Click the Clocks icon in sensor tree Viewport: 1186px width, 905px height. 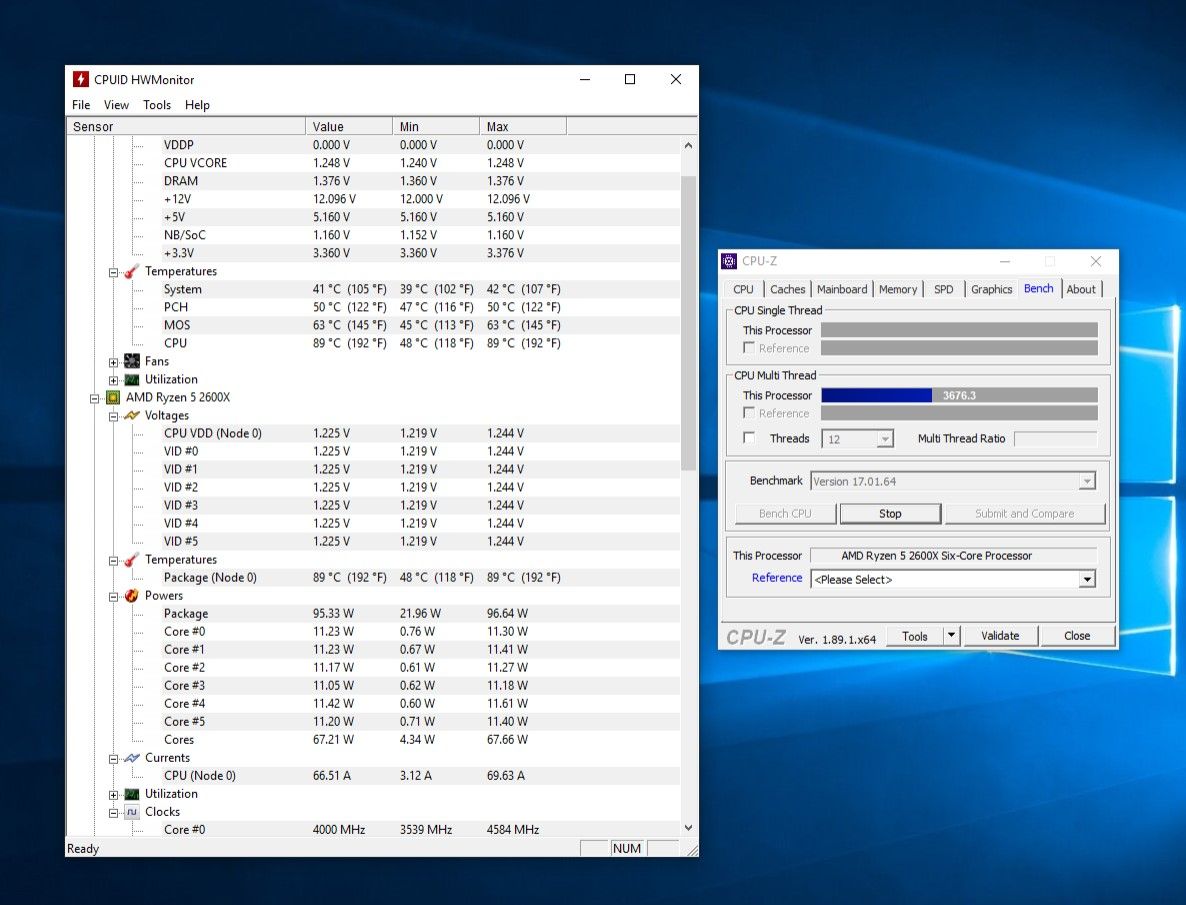tap(132, 812)
